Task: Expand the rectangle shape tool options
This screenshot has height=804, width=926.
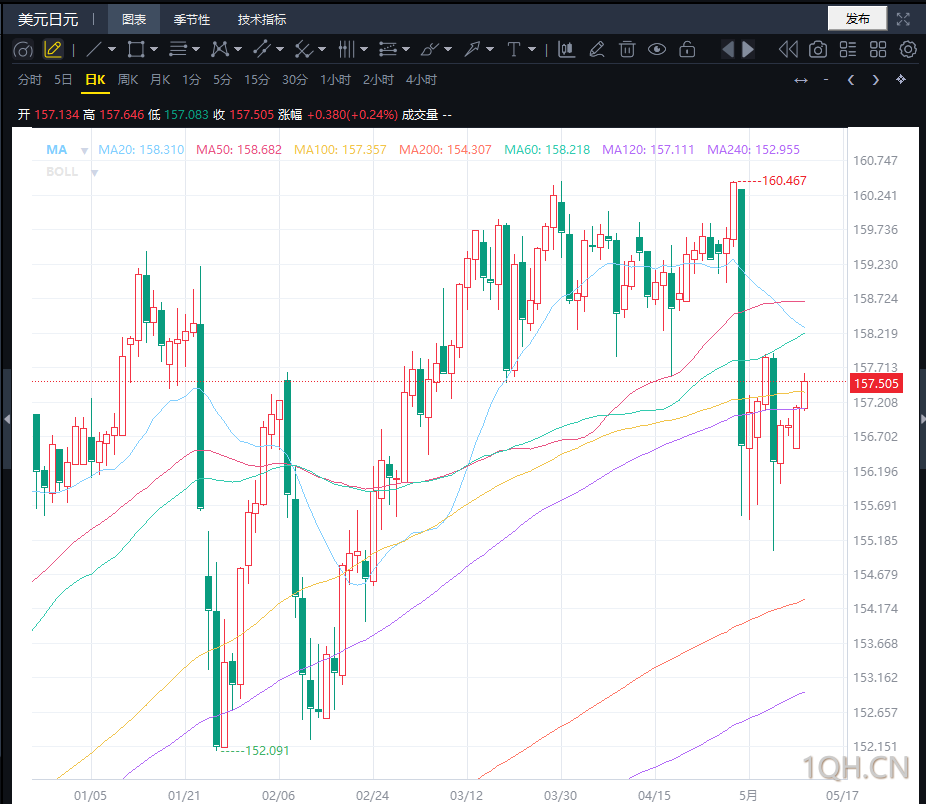Action: 154,50
